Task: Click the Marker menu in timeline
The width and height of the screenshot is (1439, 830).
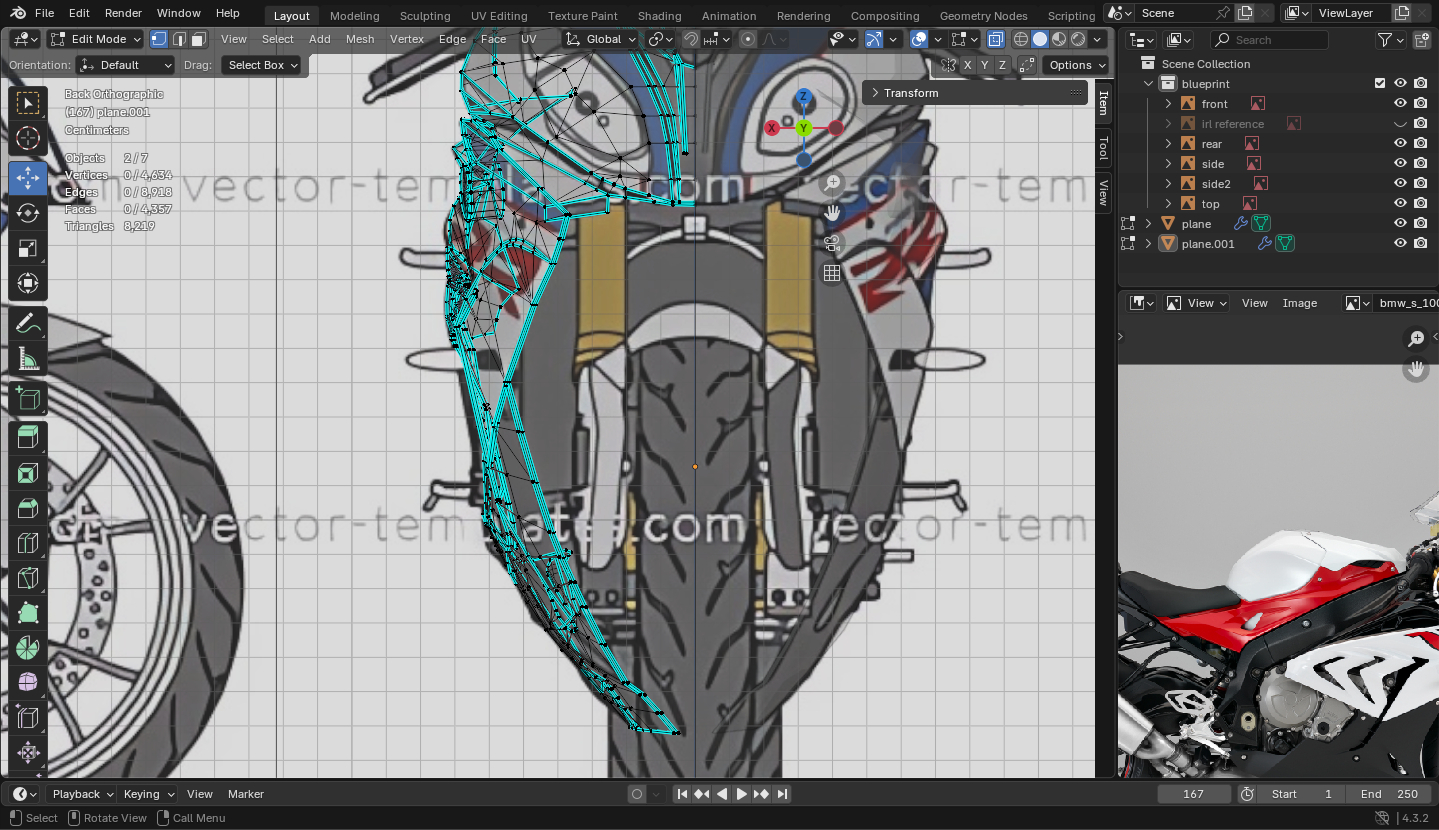Action: coord(246,794)
